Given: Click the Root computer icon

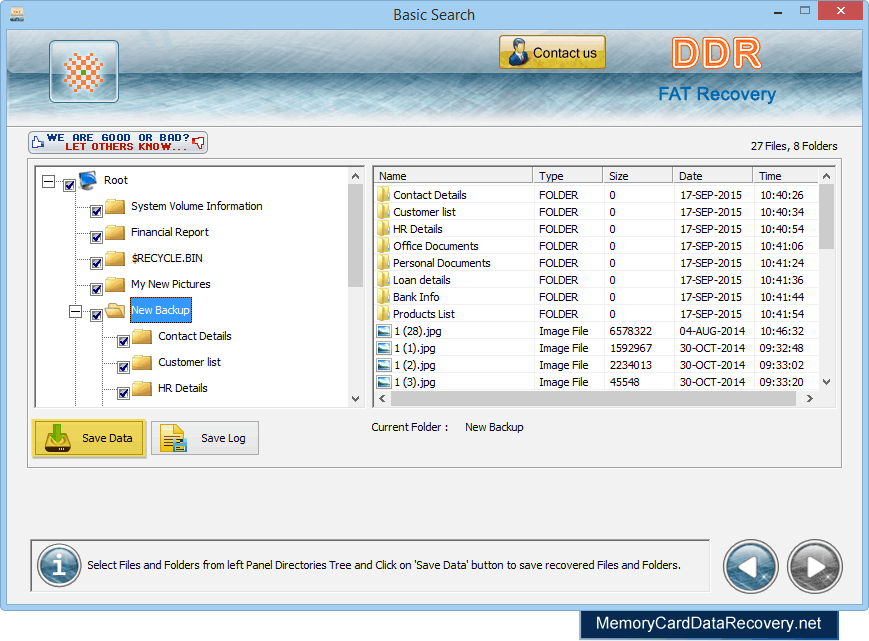Looking at the screenshot, I should click(x=88, y=180).
